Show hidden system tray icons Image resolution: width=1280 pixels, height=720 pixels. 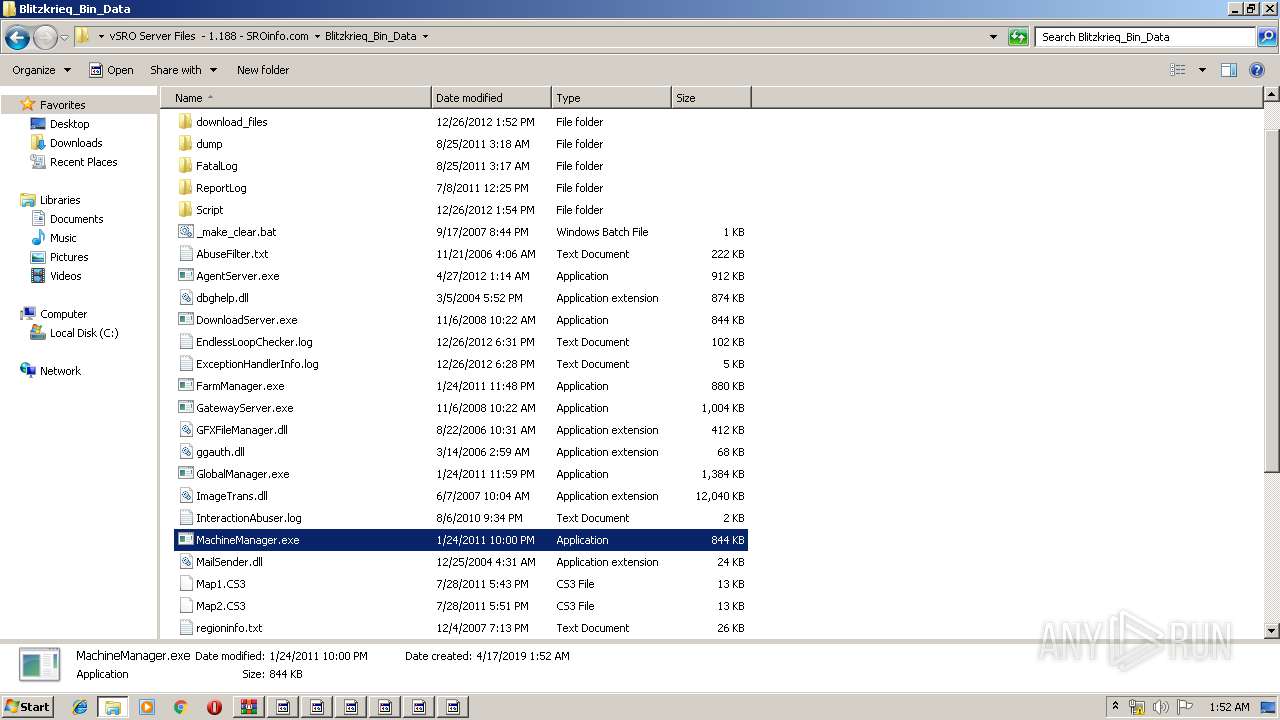(1115, 707)
